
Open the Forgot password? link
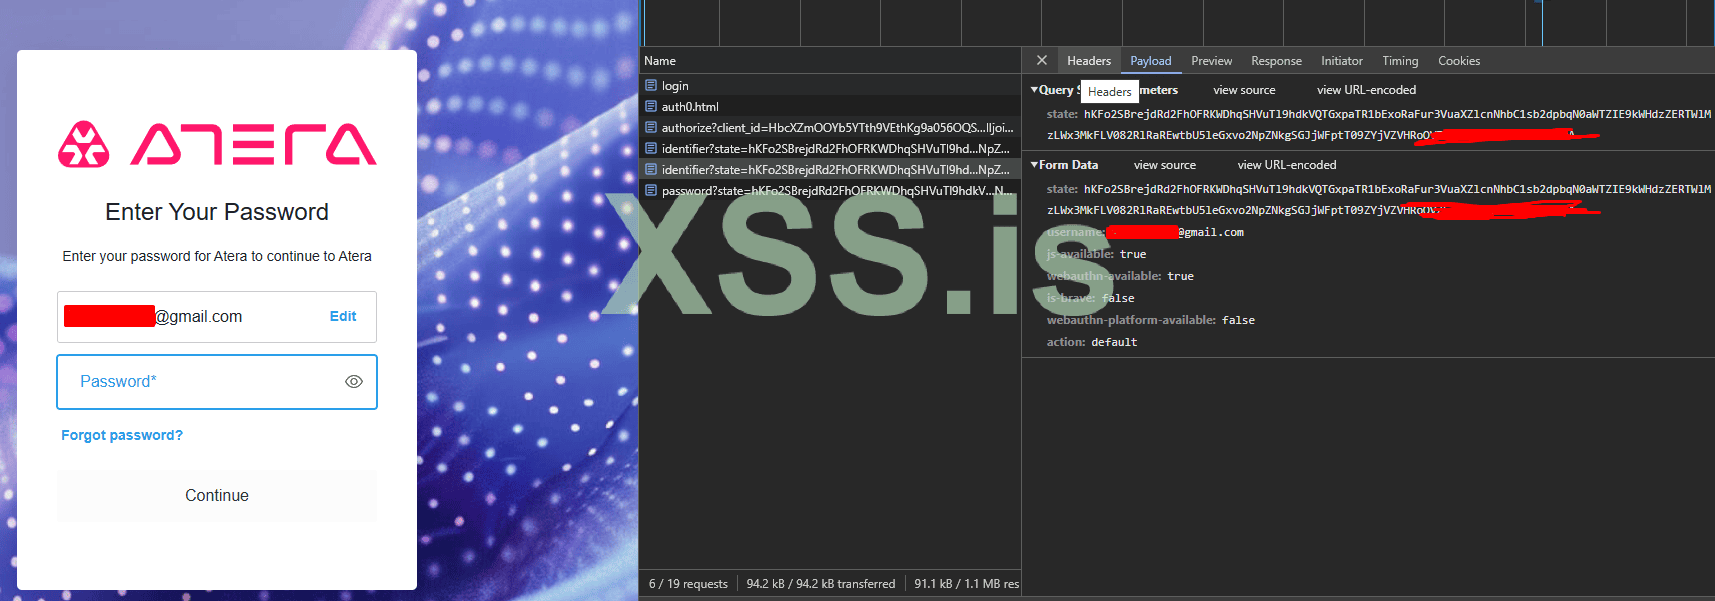click(122, 435)
